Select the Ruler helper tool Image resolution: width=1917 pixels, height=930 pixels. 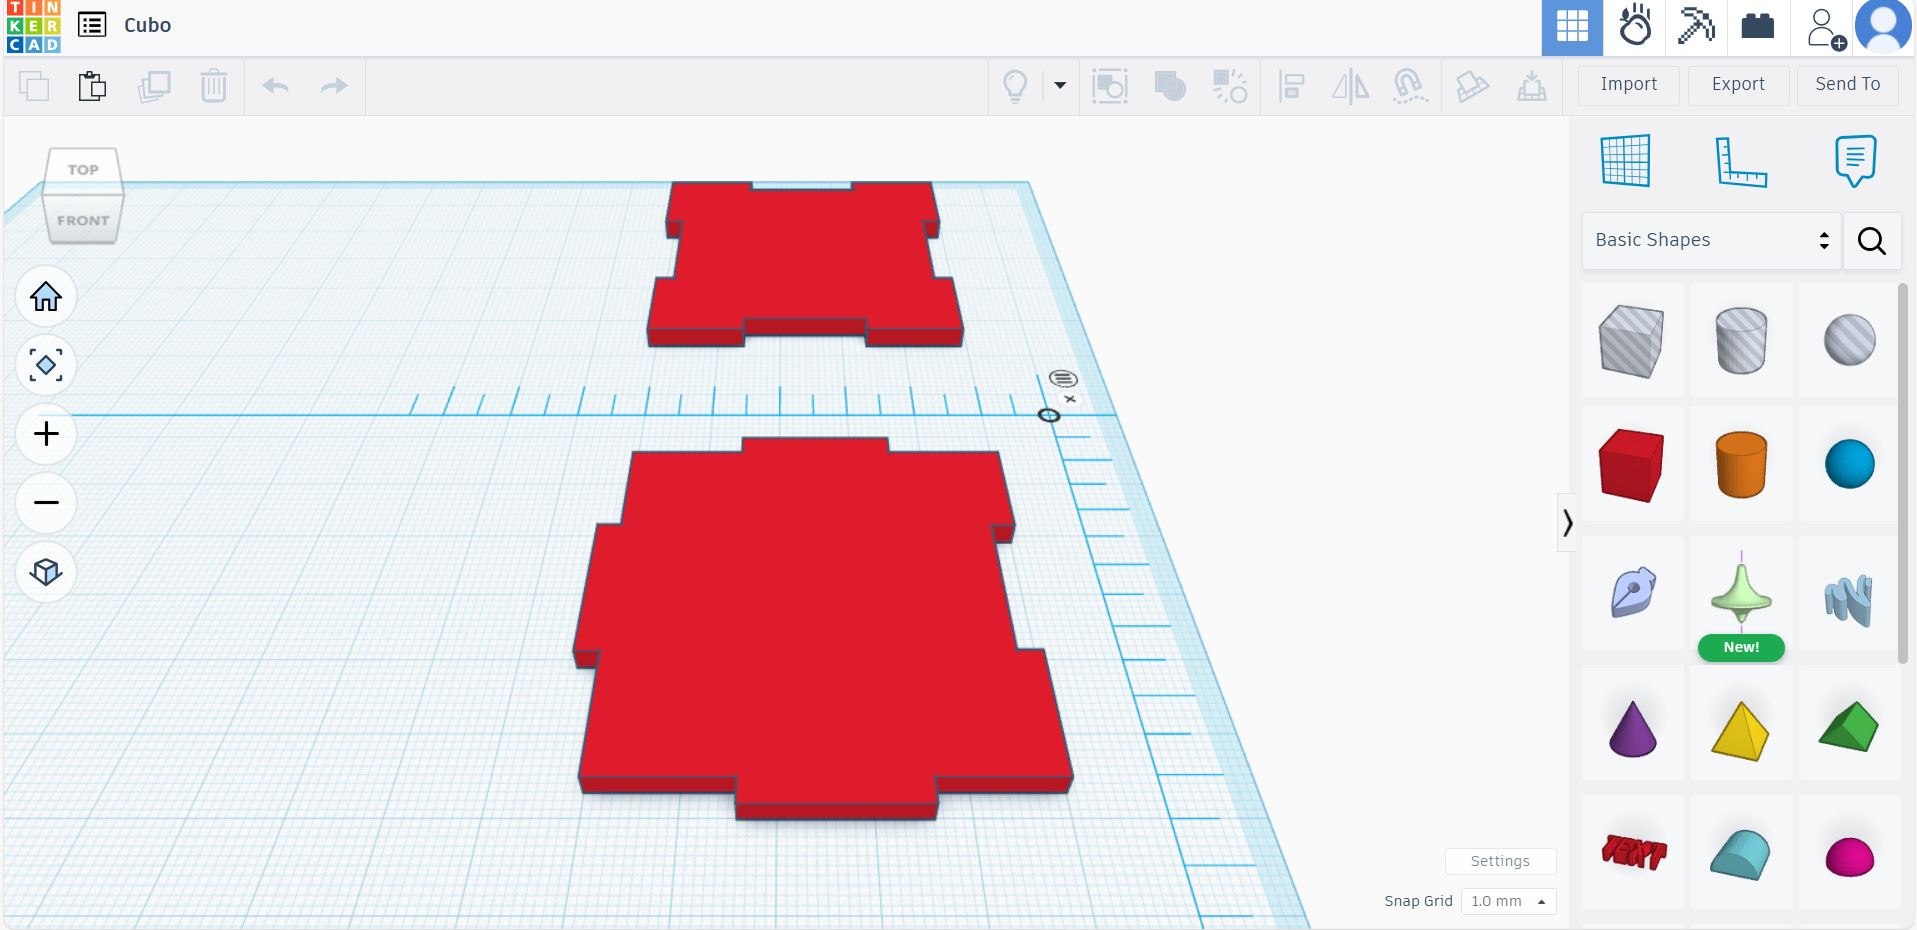tap(1742, 160)
